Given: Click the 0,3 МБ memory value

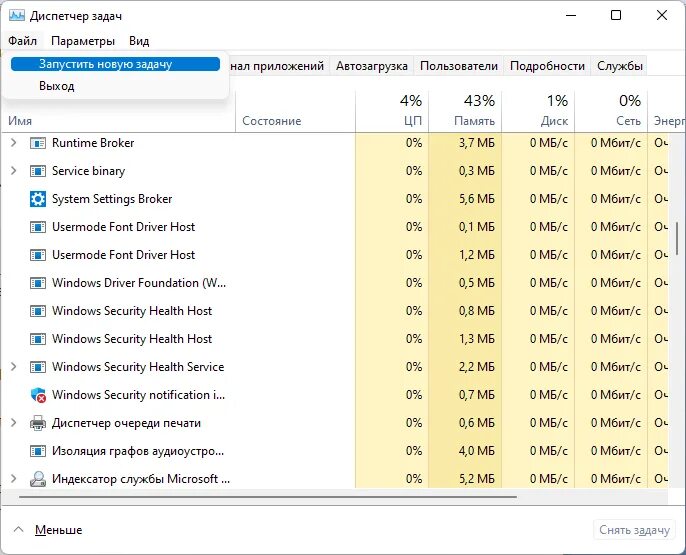Looking at the screenshot, I should [477, 171].
